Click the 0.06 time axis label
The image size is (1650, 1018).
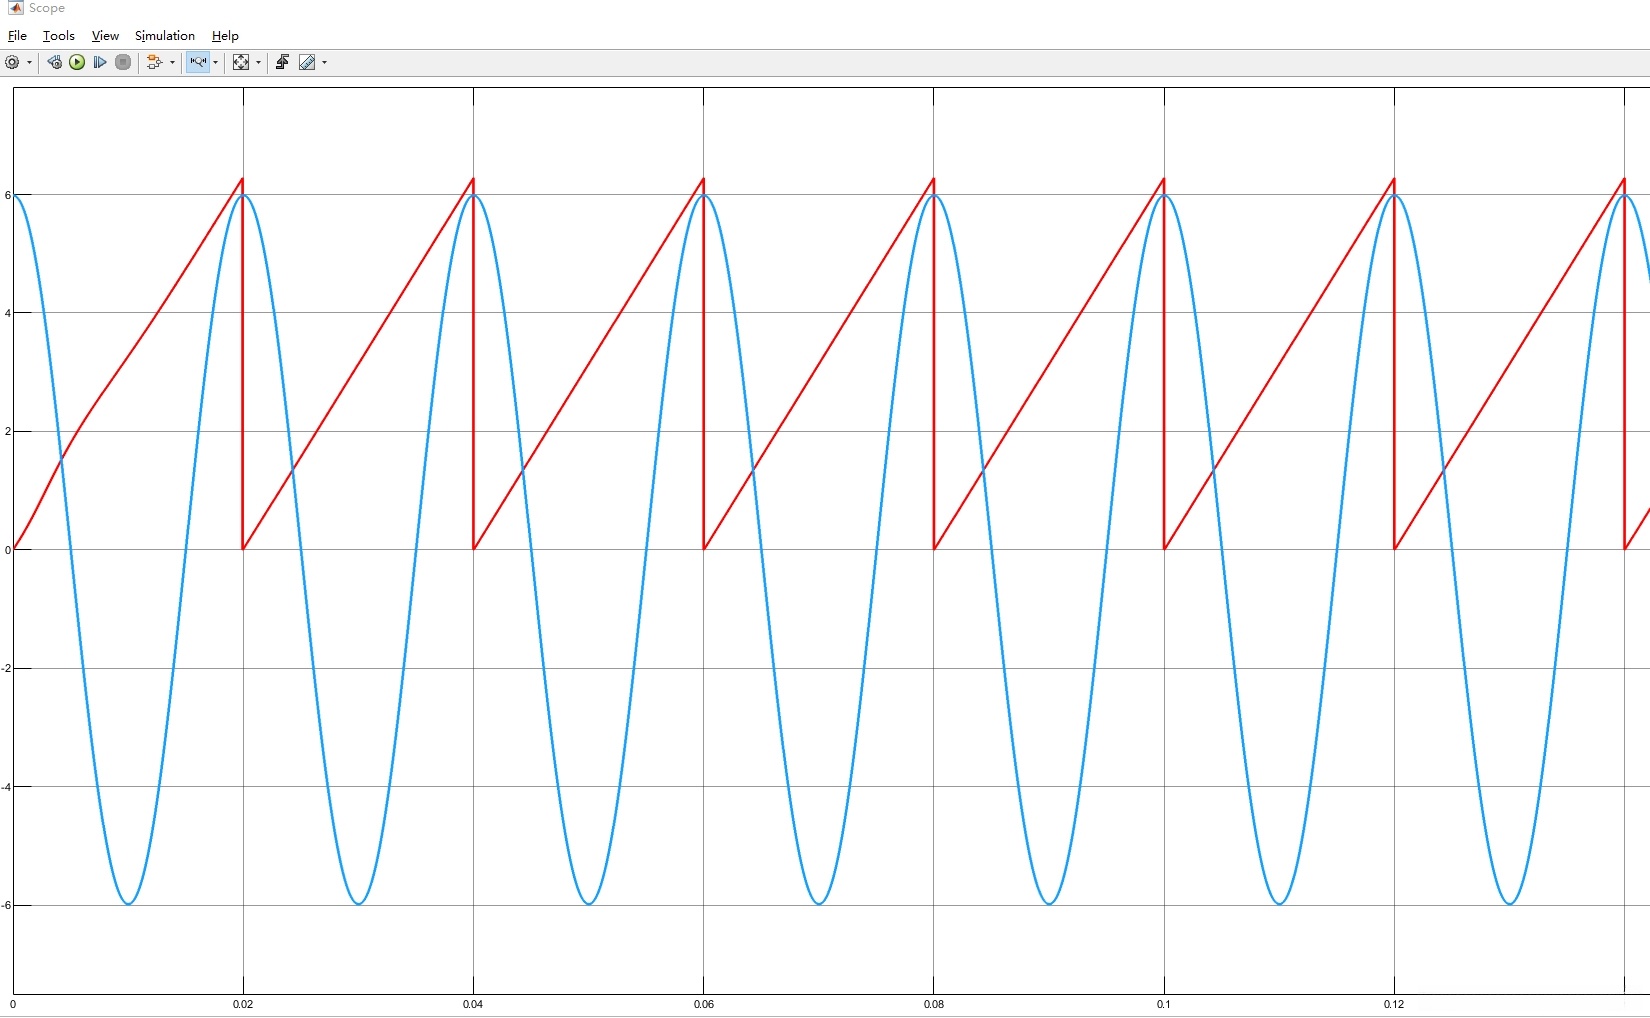coord(704,1004)
